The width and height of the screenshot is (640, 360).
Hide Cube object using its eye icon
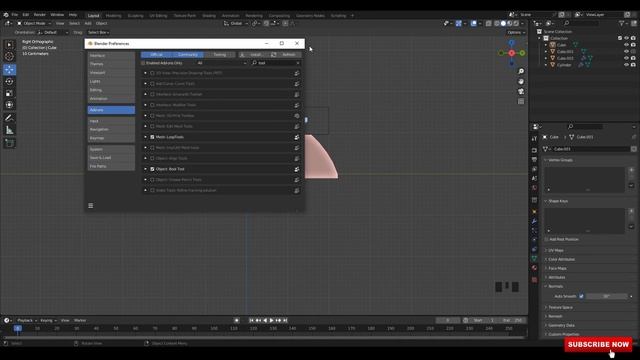tap(627, 44)
